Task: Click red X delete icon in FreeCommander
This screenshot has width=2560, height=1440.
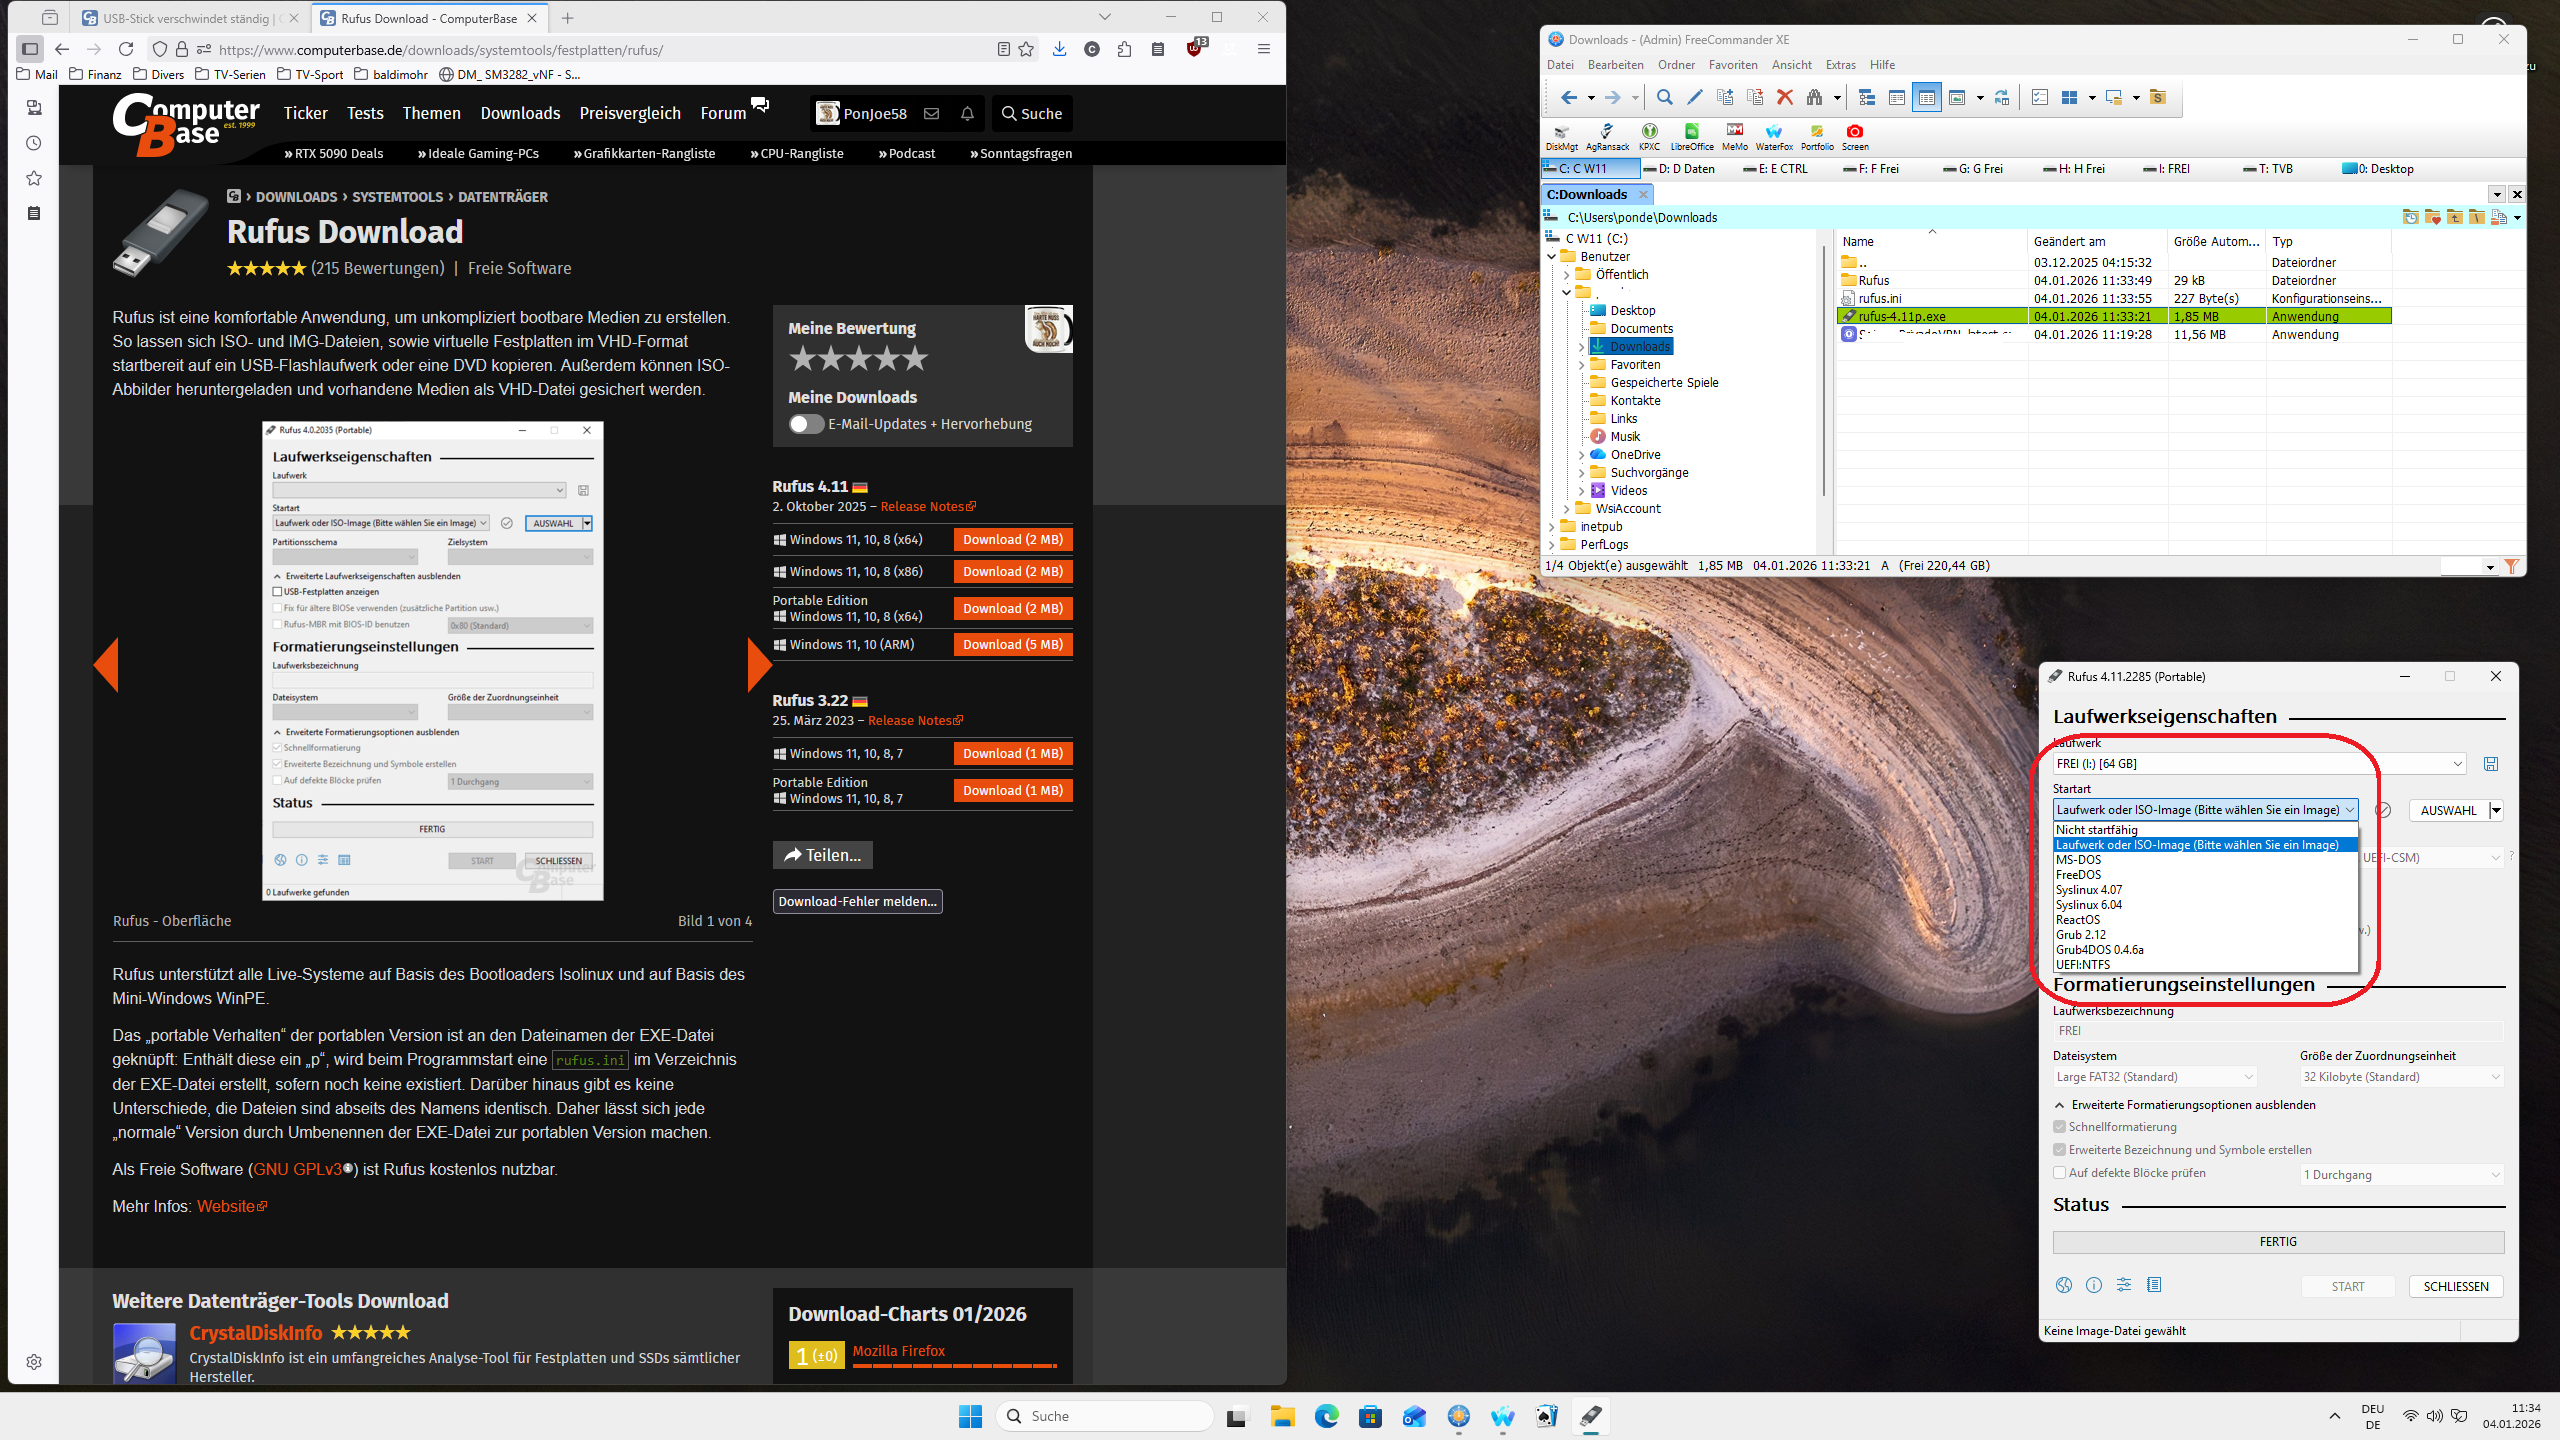Action: pos(1785,97)
